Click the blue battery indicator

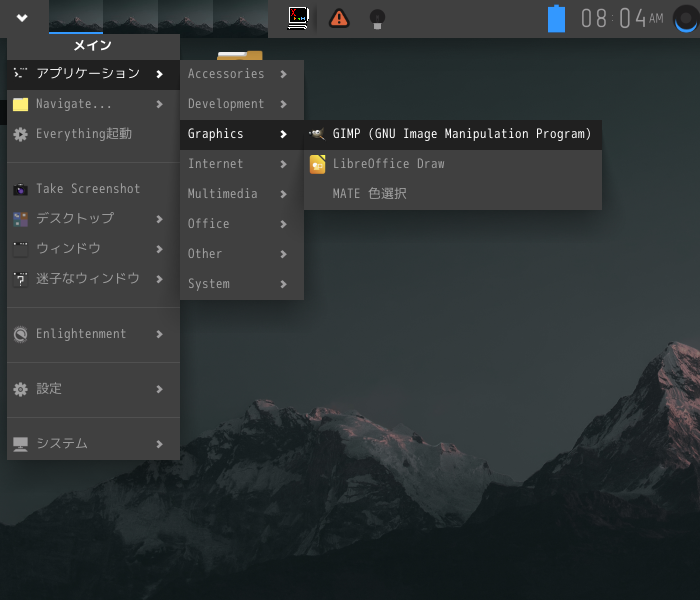click(556, 19)
